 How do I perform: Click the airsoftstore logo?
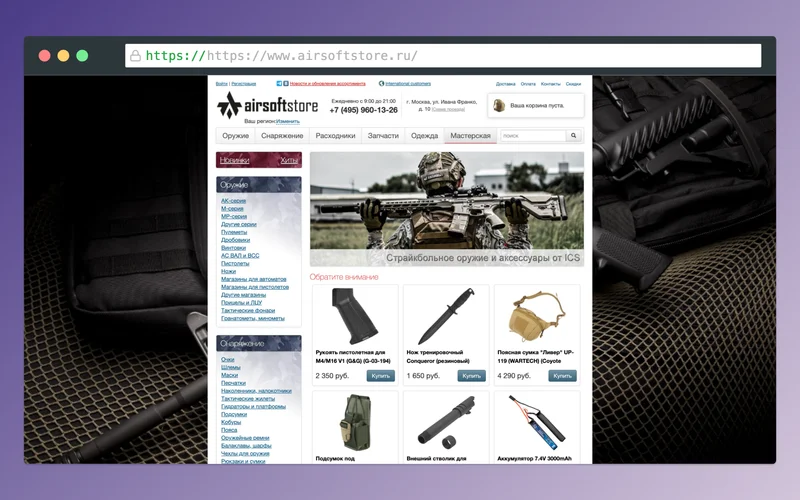pyautogui.click(x=267, y=106)
